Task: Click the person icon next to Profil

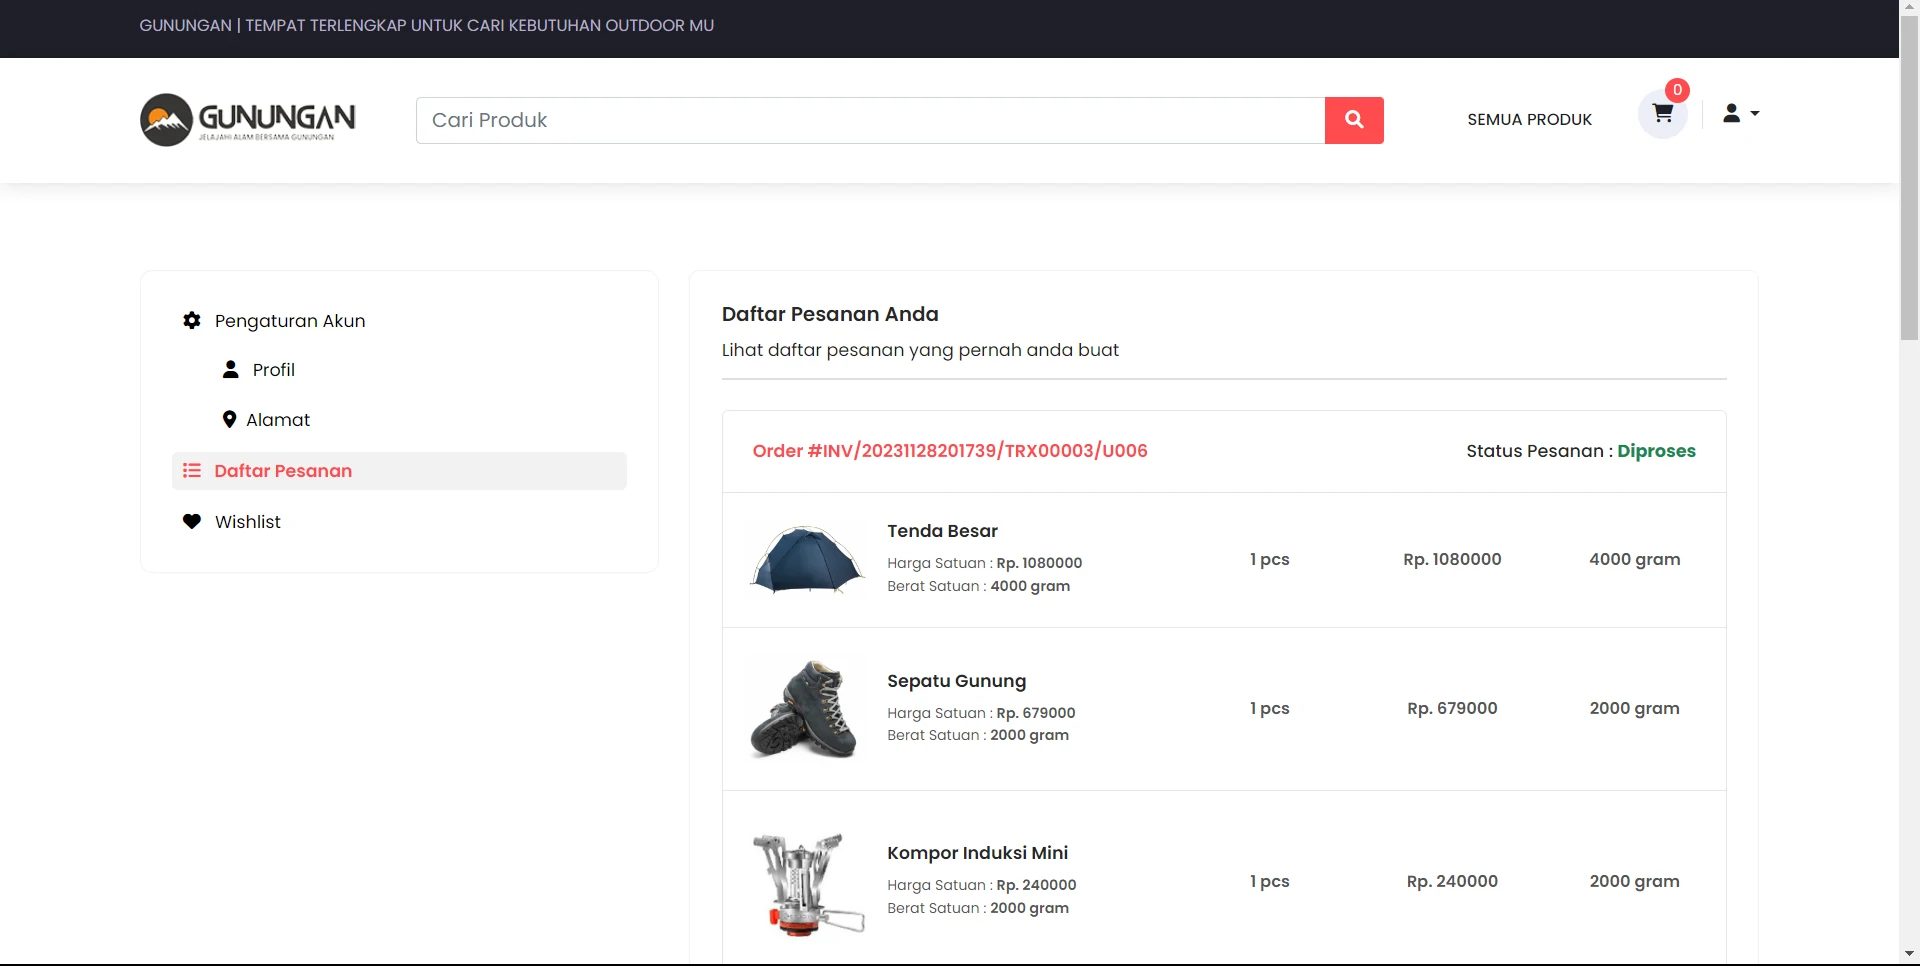Action: (230, 370)
